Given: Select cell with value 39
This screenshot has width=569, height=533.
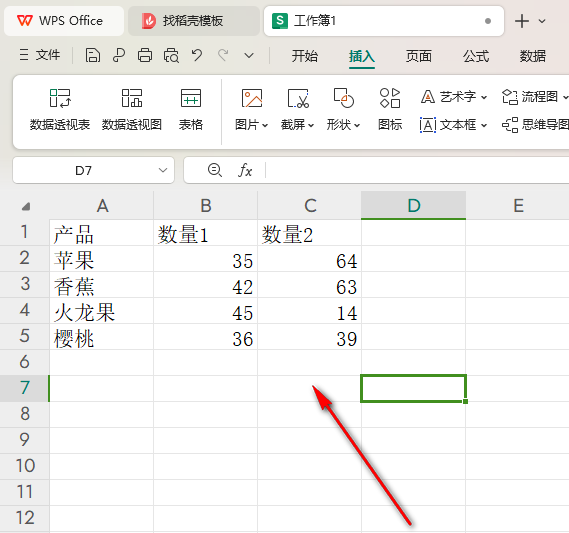Looking at the screenshot, I should 310,337.
